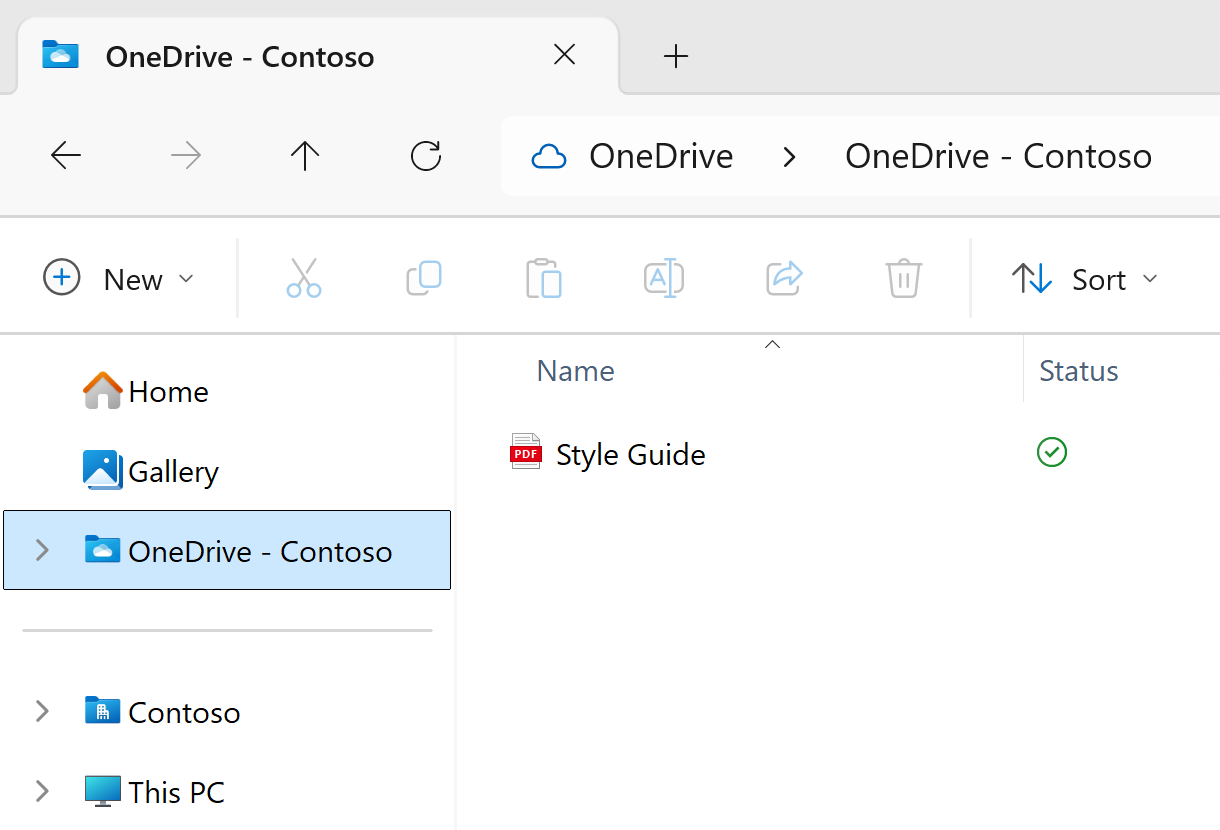Viewport: 1220px width, 830px height.
Task: Click the Rename icon in toolbar
Action: [x=664, y=279]
